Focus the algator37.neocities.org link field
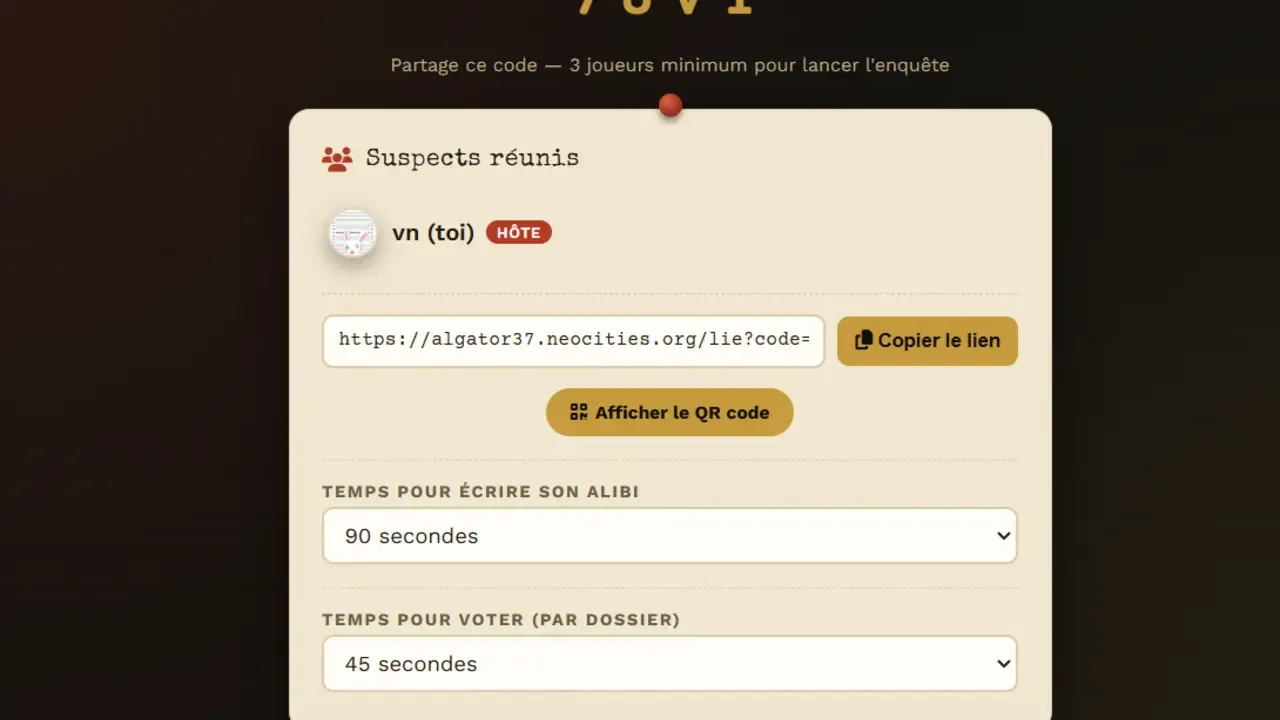1280x720 pixels. click(573, 341)
